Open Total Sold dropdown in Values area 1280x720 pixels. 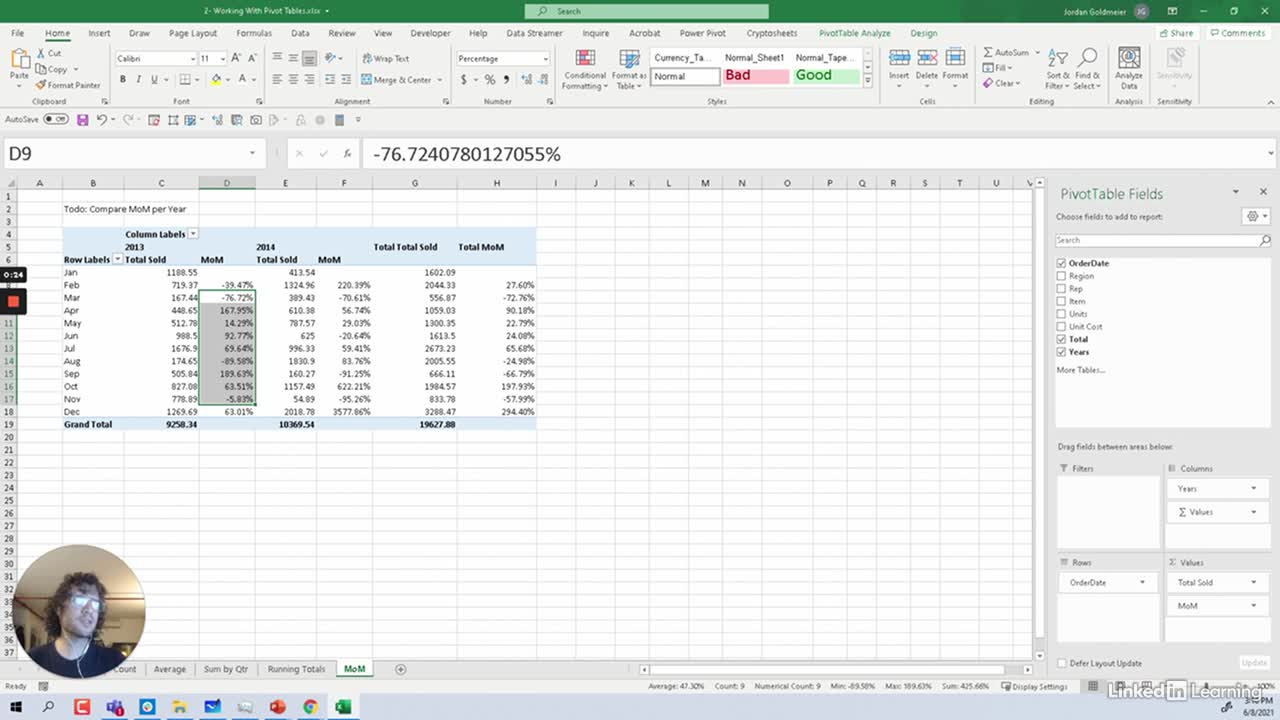coord(1253,582)
